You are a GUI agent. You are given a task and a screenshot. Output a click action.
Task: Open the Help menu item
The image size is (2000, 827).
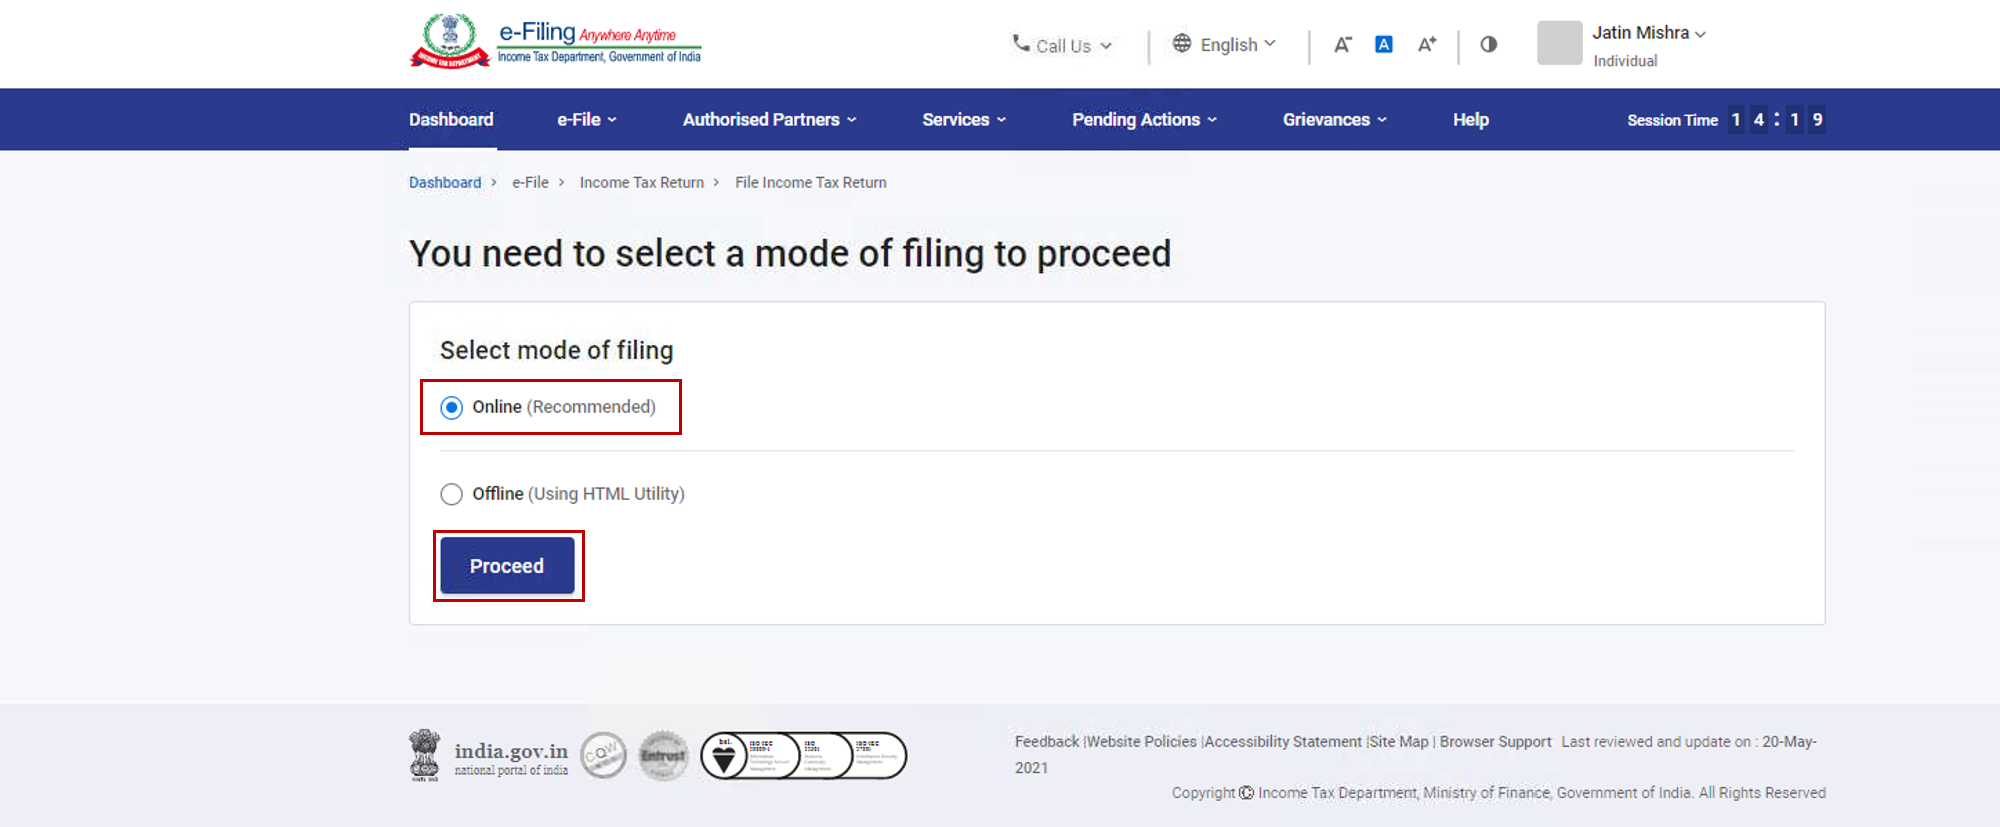(1471, 119)
